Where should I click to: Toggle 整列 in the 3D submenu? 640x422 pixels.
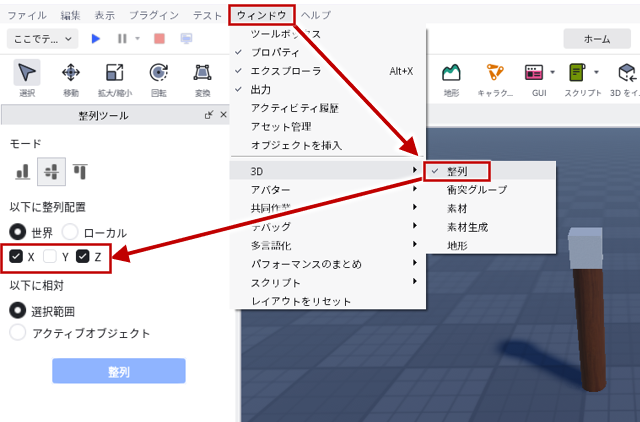tap(490, 171)
